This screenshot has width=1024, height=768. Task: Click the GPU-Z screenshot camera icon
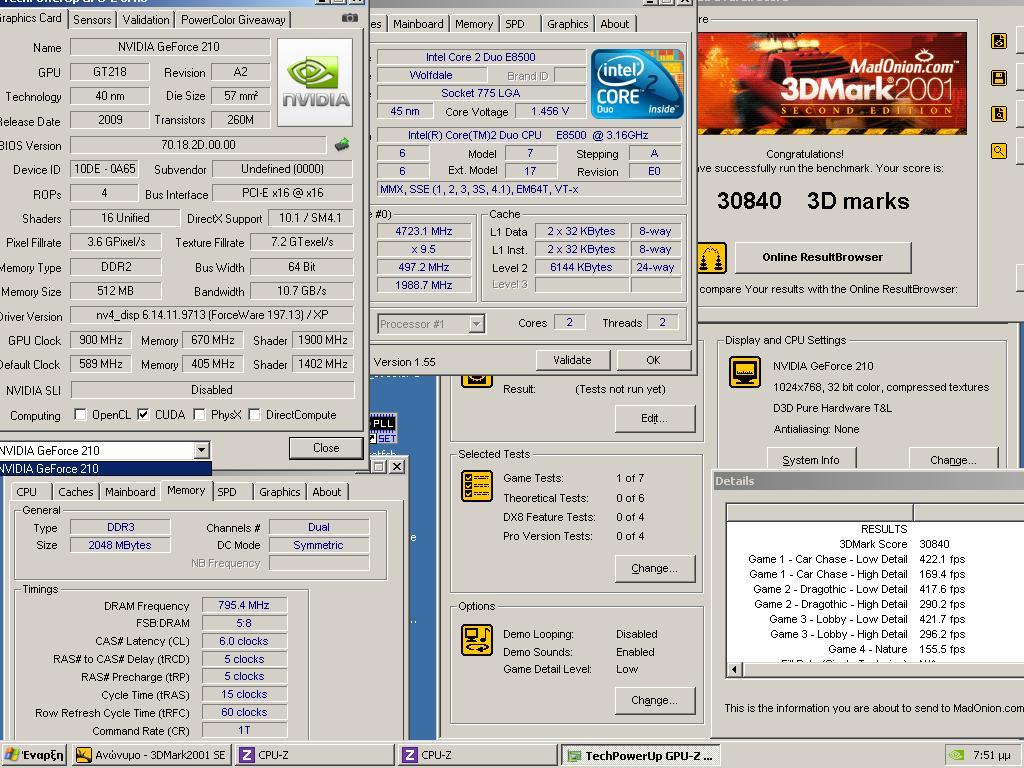(x=350, y=18)
